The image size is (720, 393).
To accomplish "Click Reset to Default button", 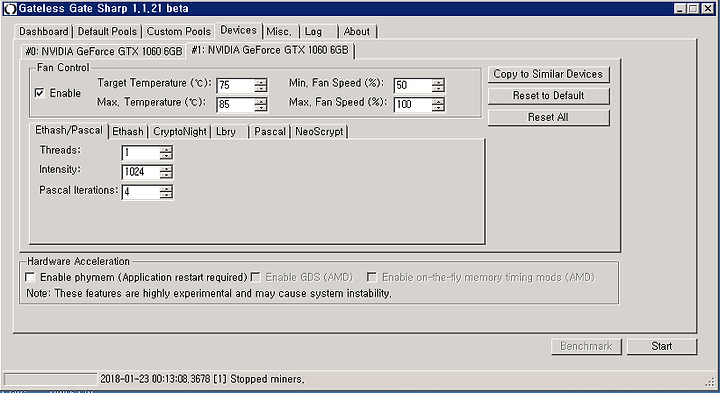I will [x=548, y=96].
